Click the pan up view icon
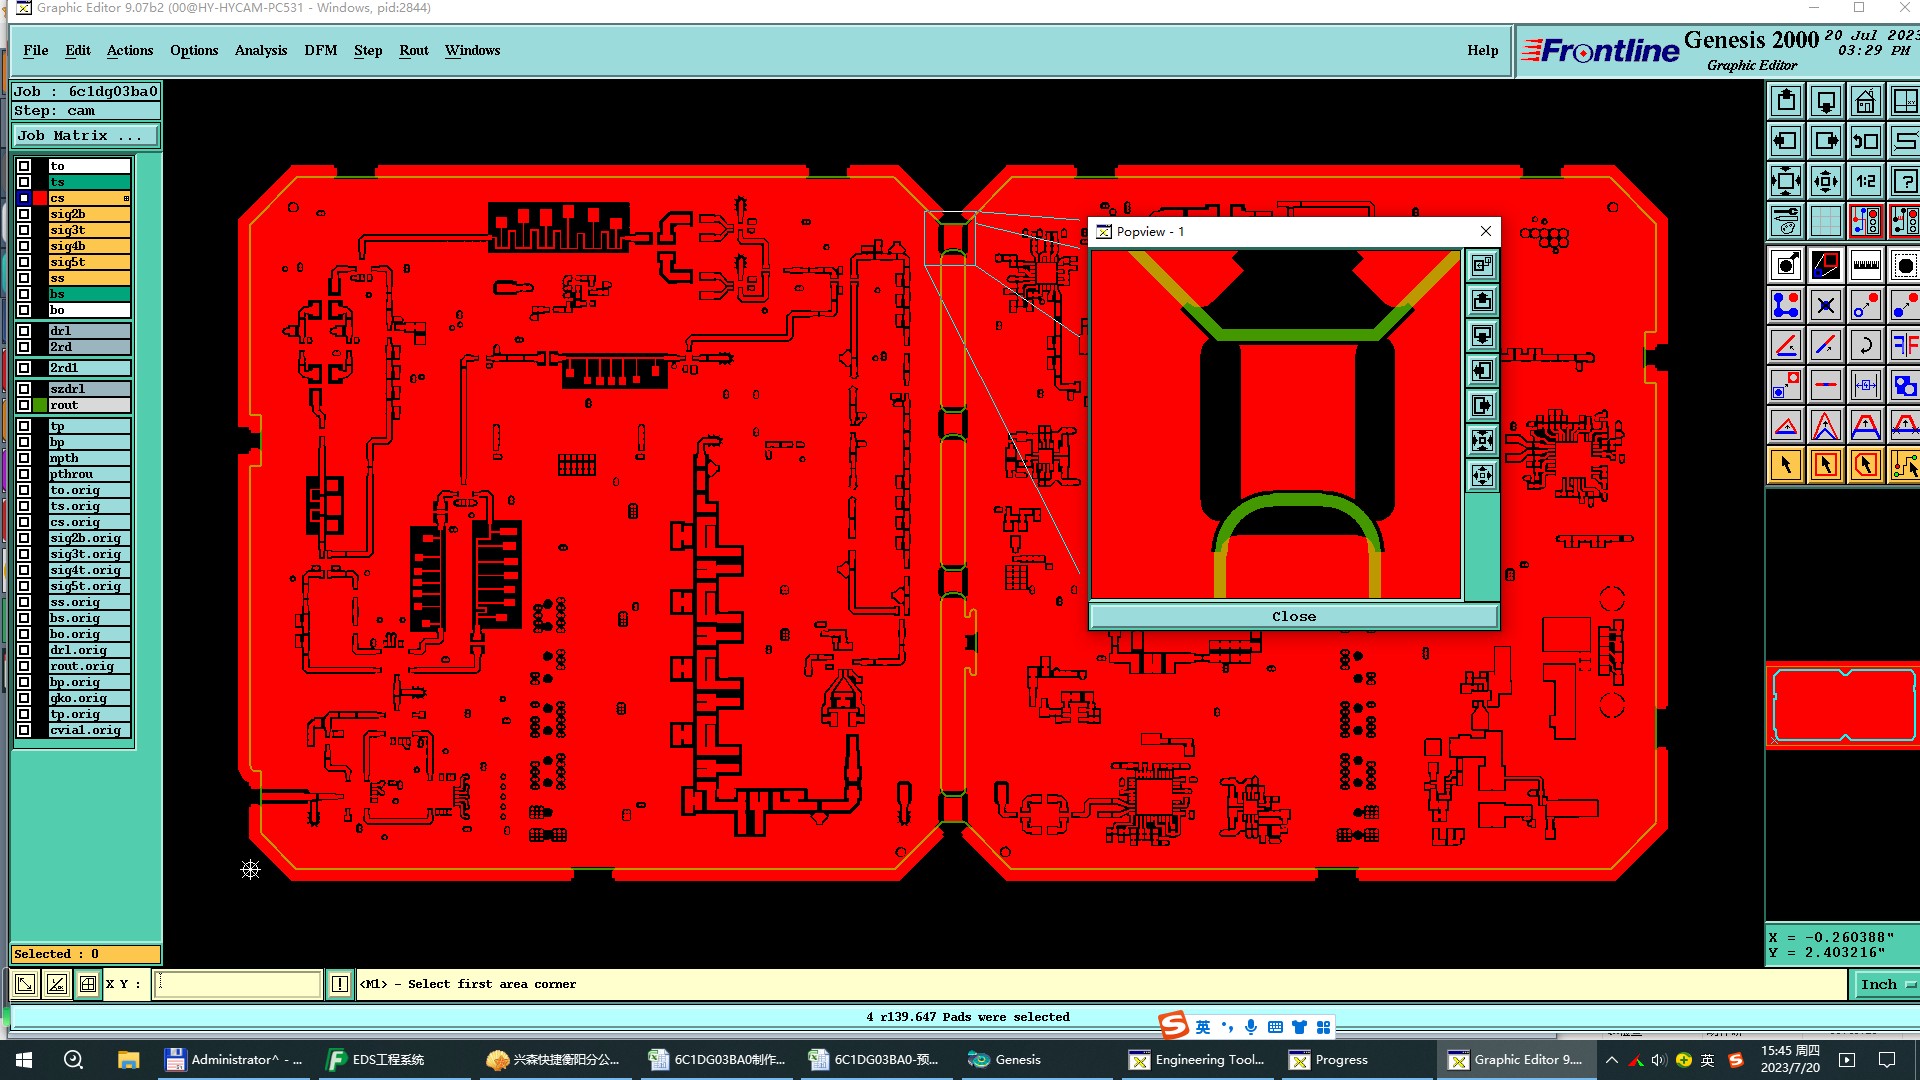The width and height of the screenshot is (1920, 1080). [1786, 102]
